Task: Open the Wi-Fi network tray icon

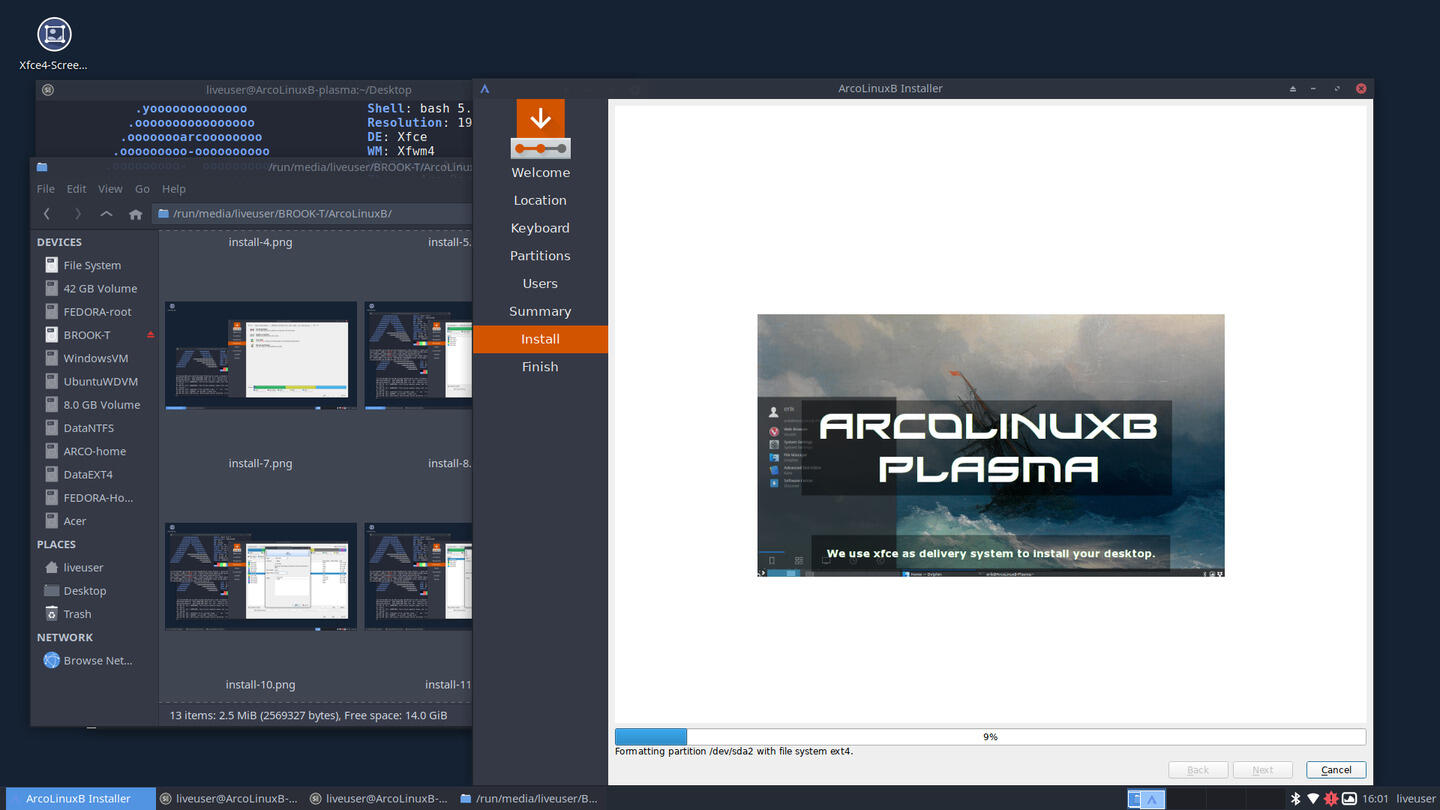Action: [1313, 799]
